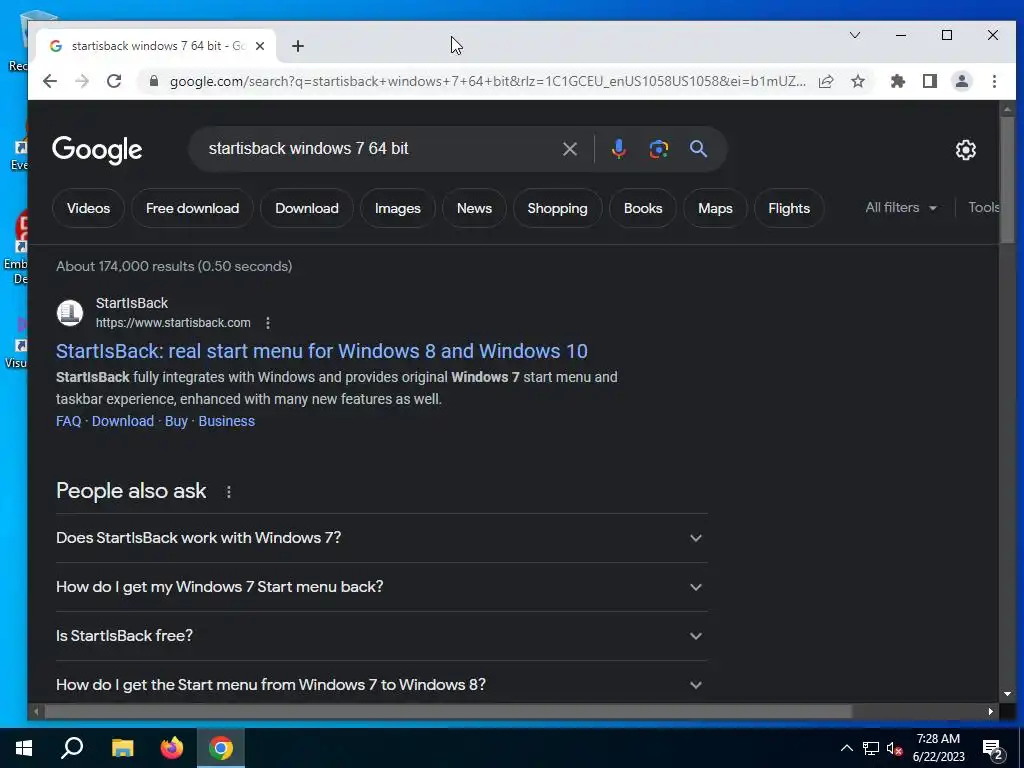The height and width of the screenshot is (768, 1024).
Task: Open a new tab with the plus button
Action: 298,46
